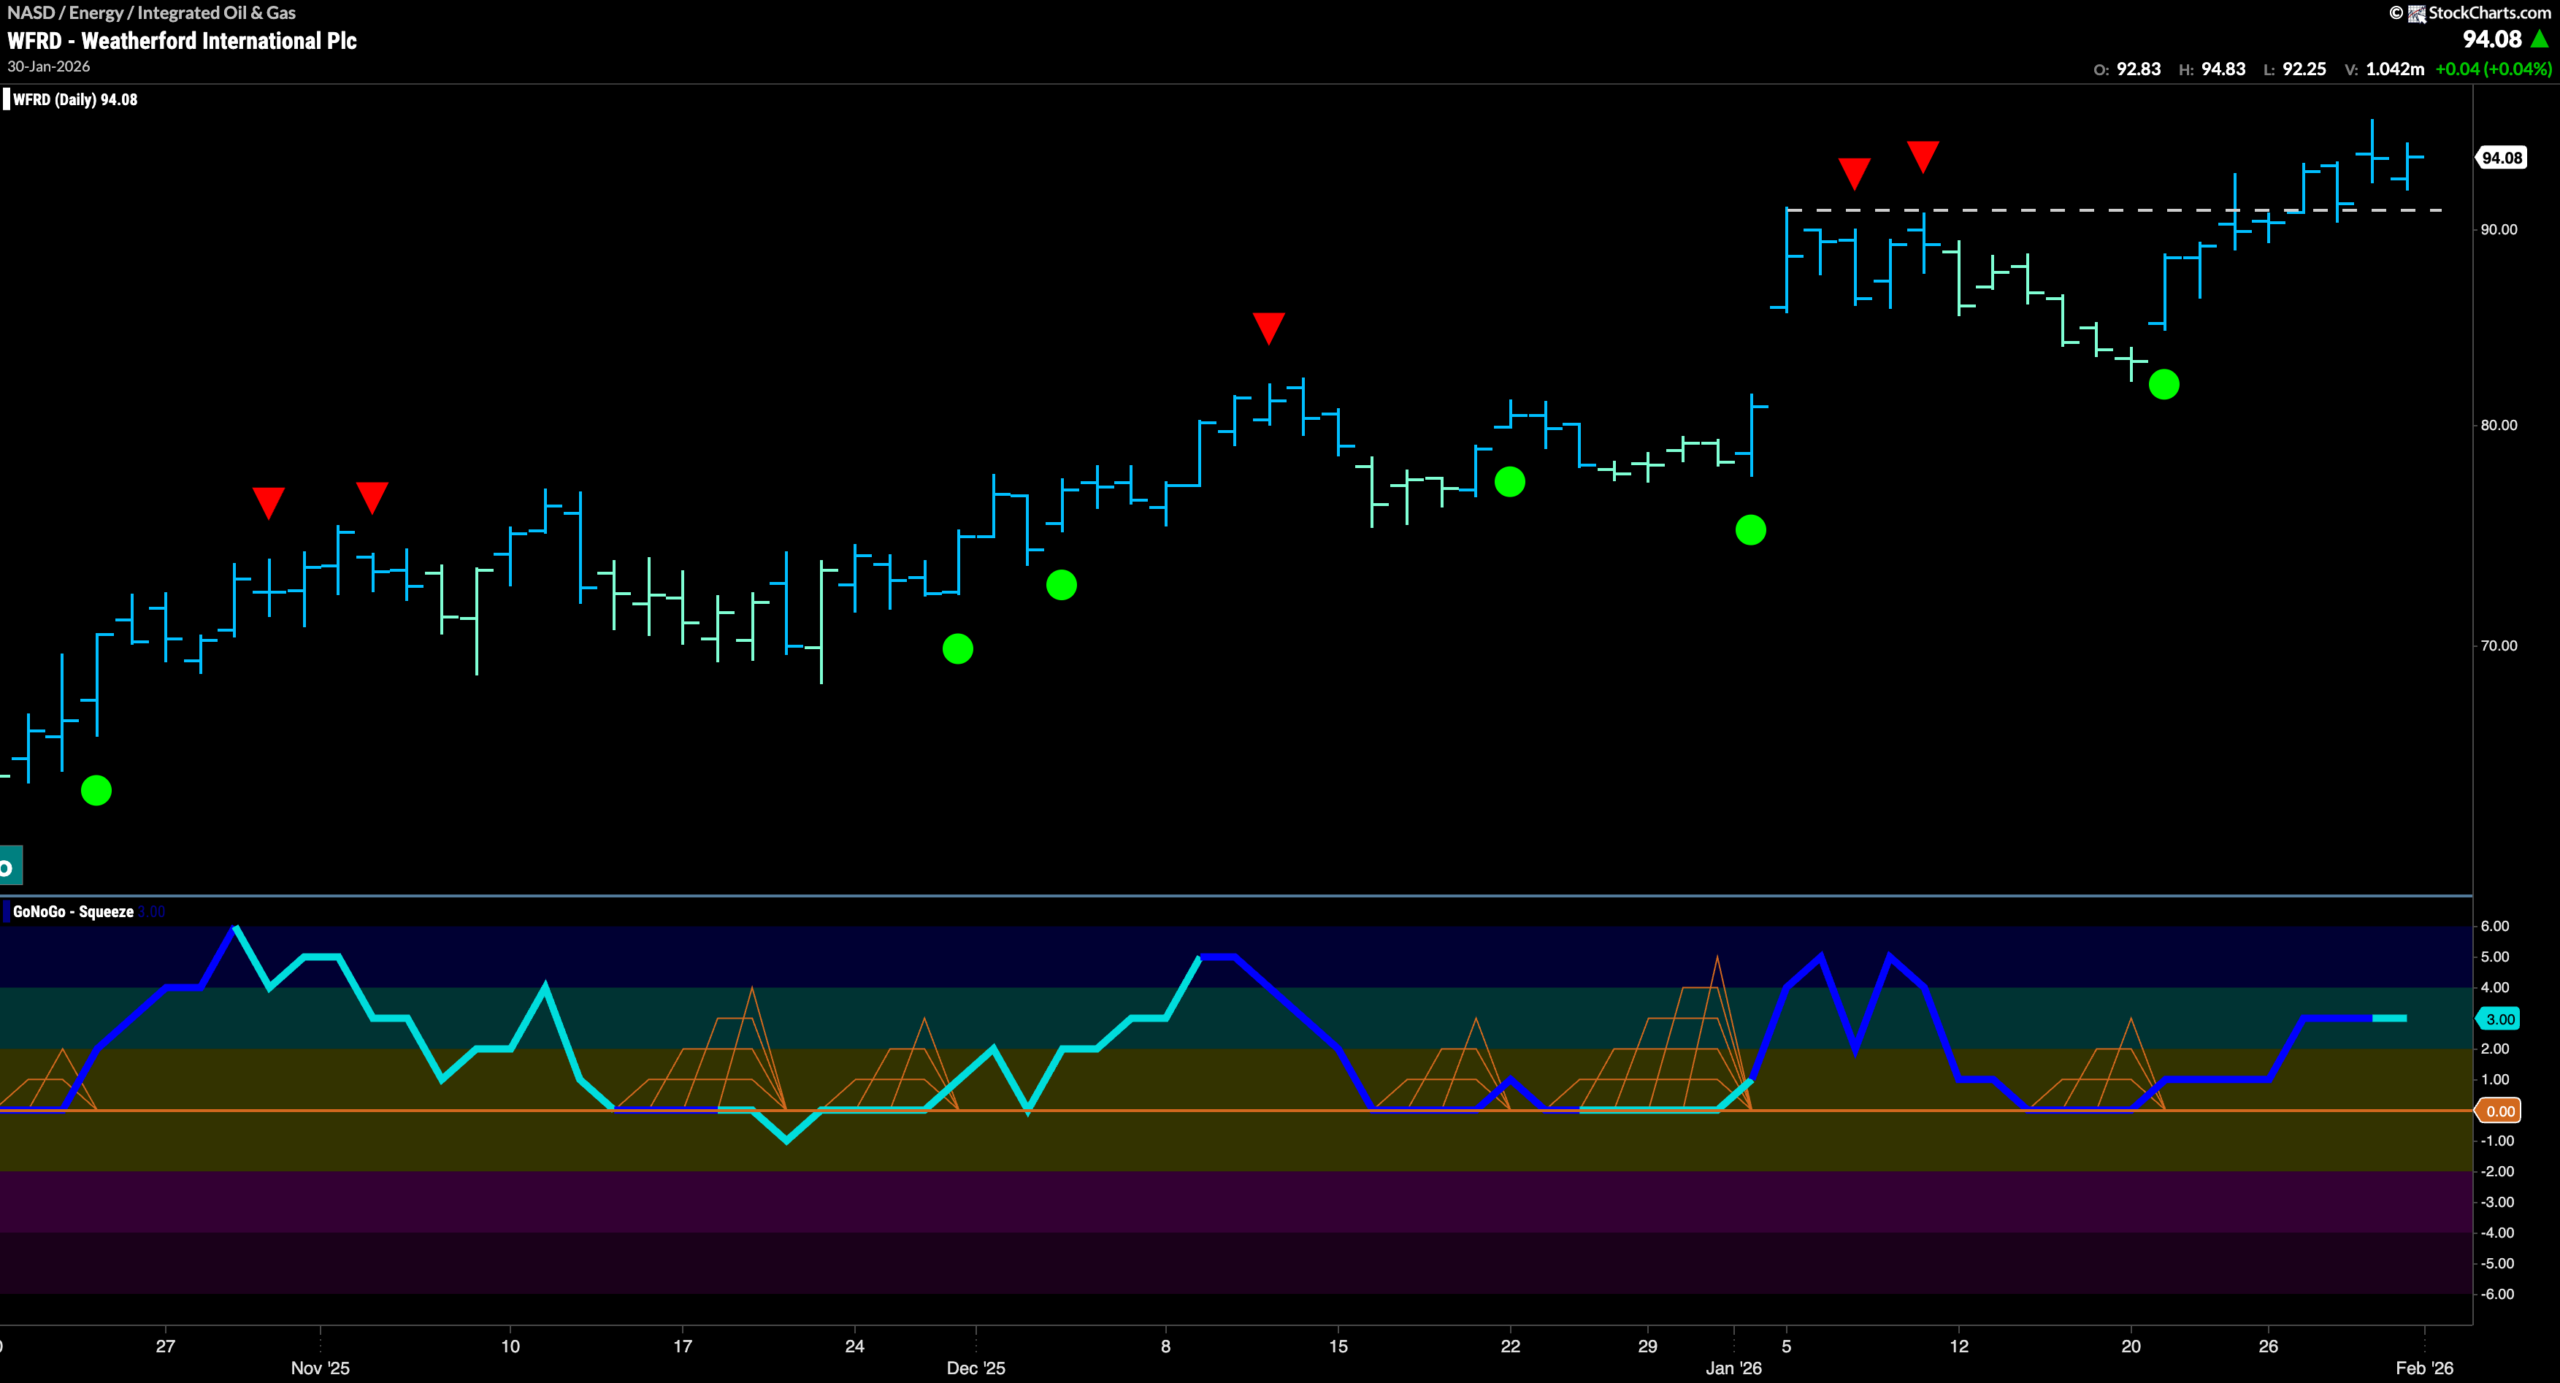Click the WFRD (Daily) 94.08 legend label
The height and width of the screenshot is (1383, 2560).
[75, 100]
